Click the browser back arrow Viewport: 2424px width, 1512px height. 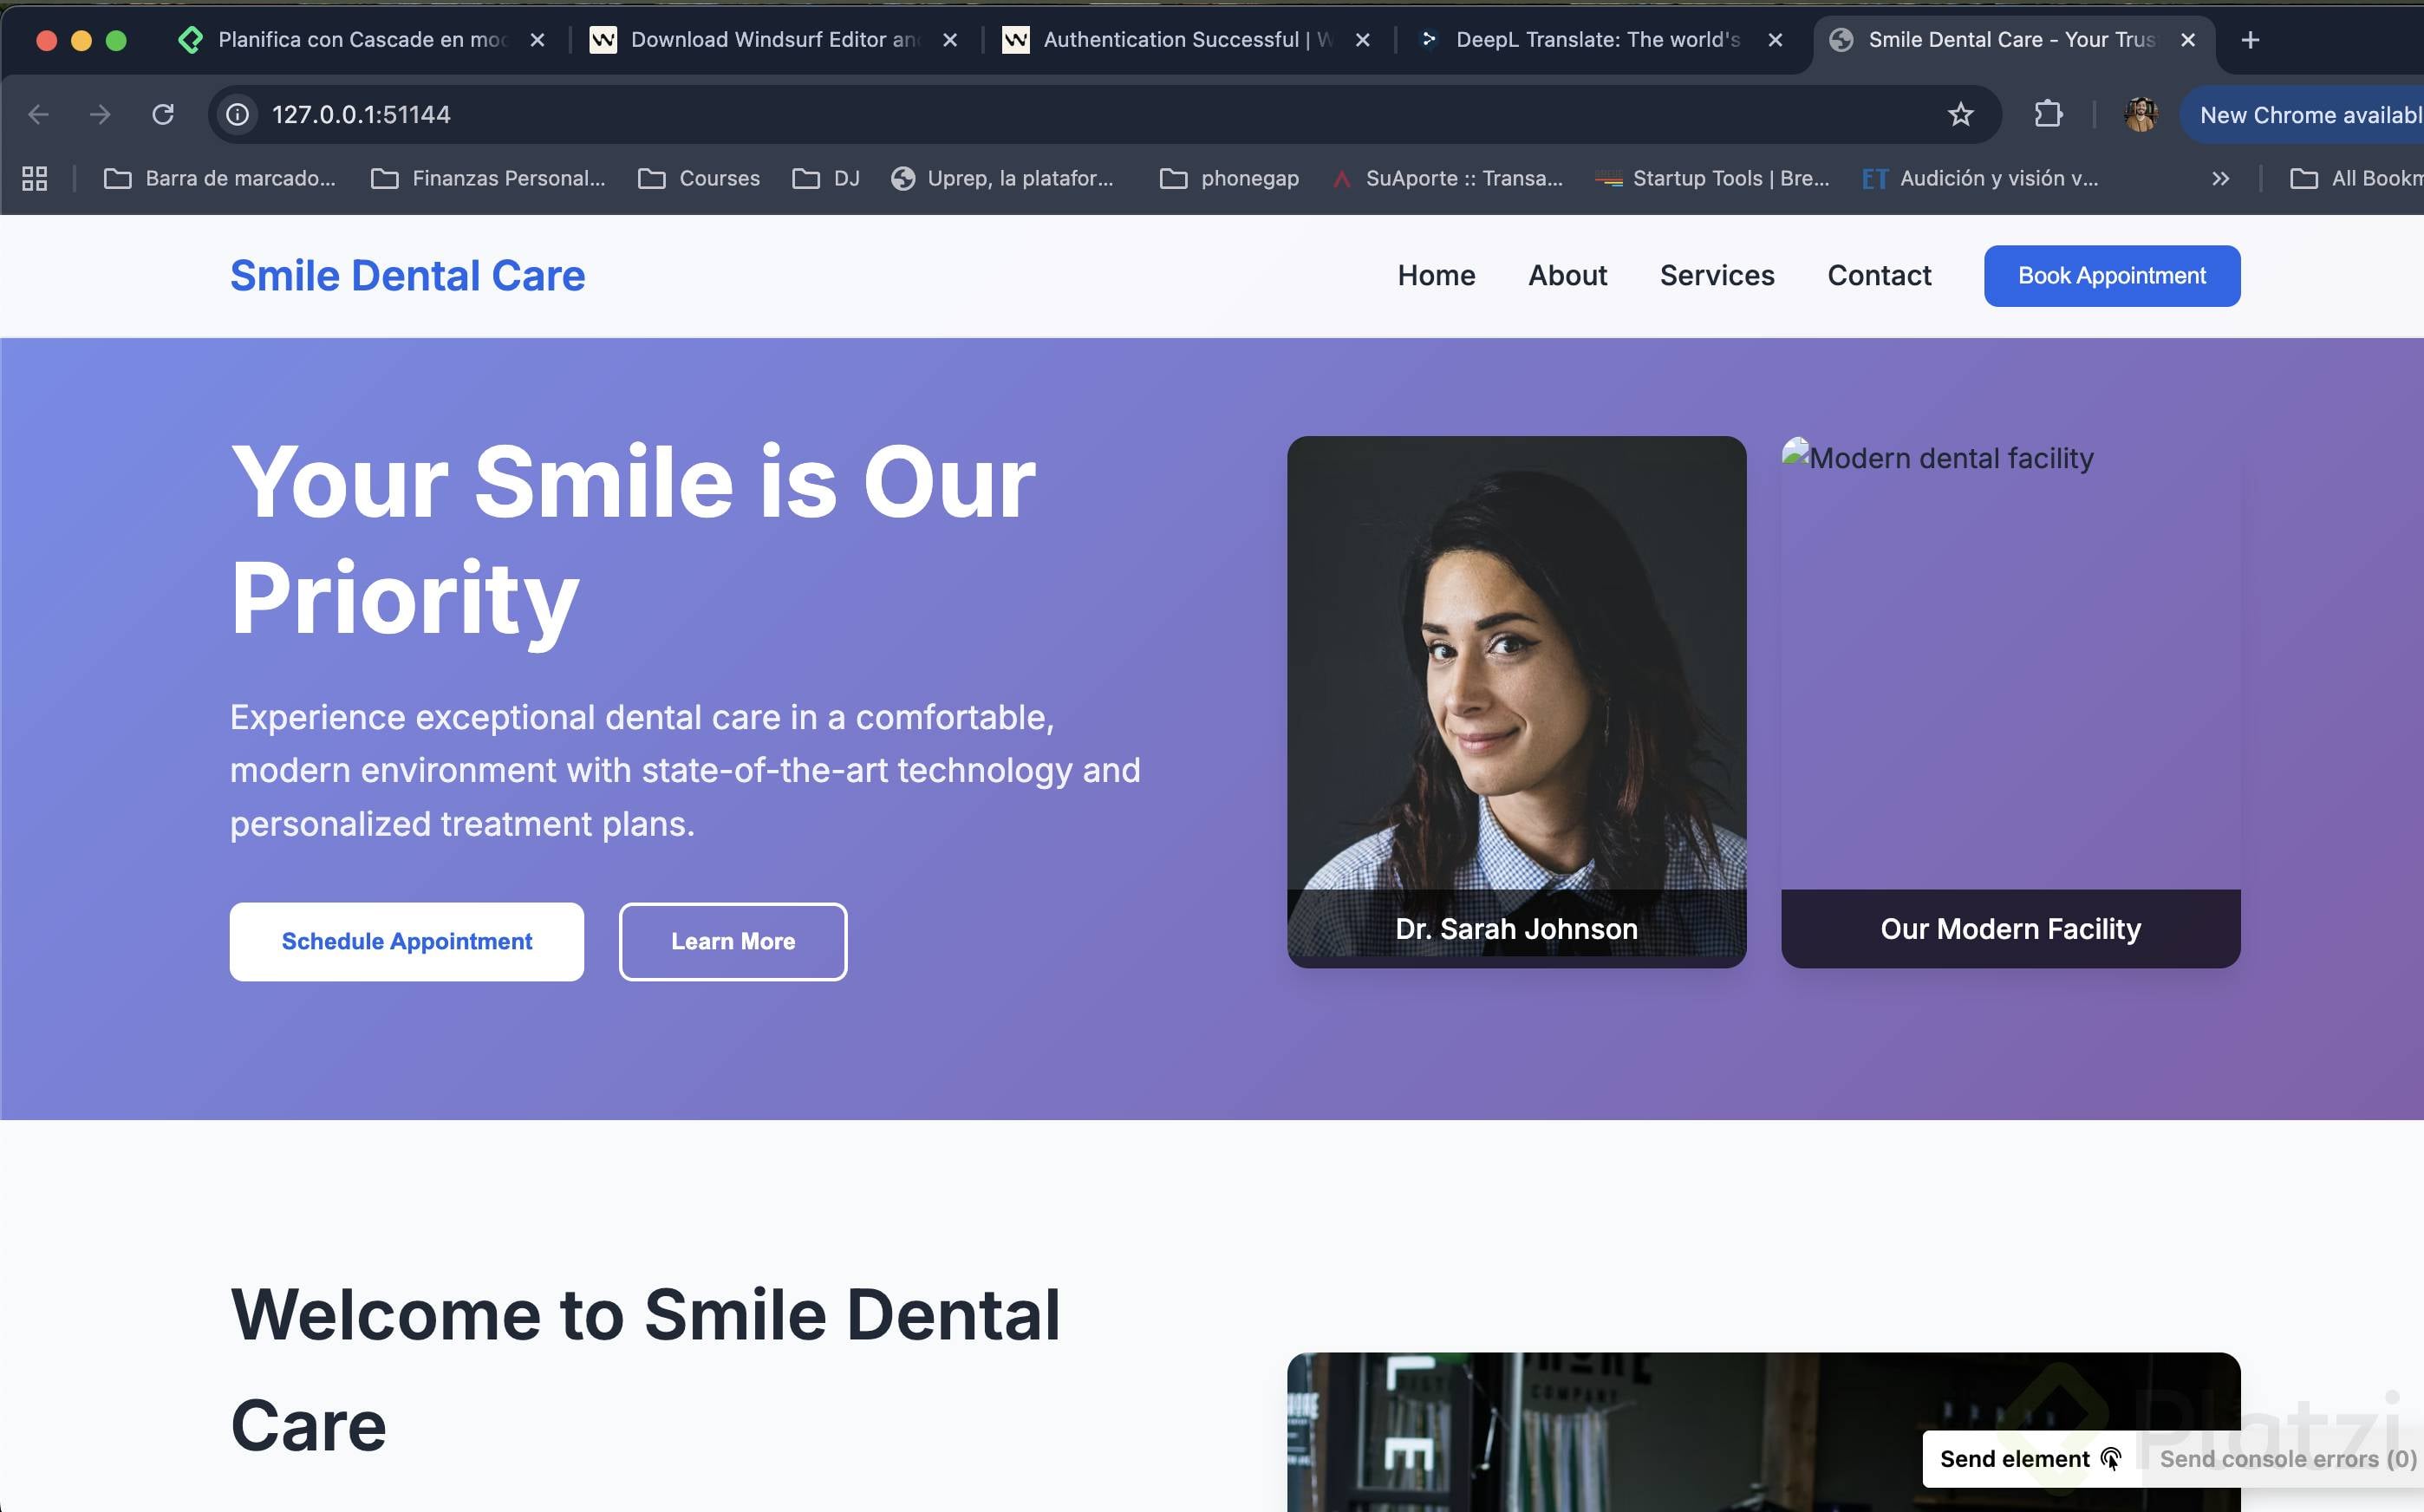(x=38, y=115)
